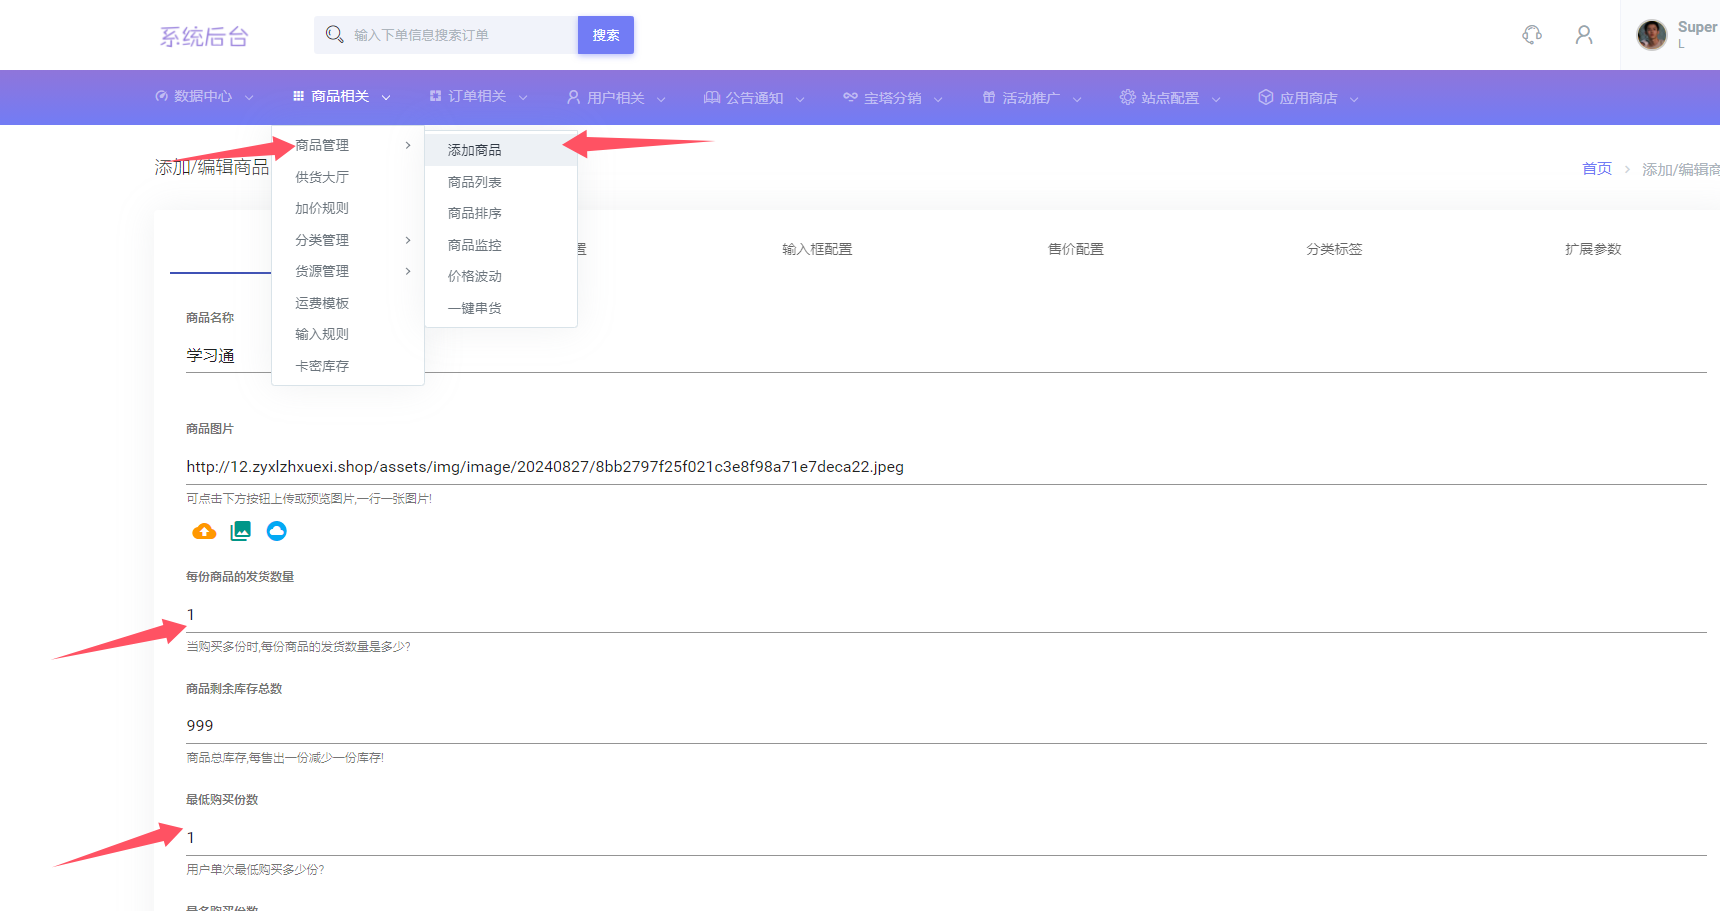Choose 商品列表 in the submenu
The image size is (1720, 911).
[x=475, y=182]
